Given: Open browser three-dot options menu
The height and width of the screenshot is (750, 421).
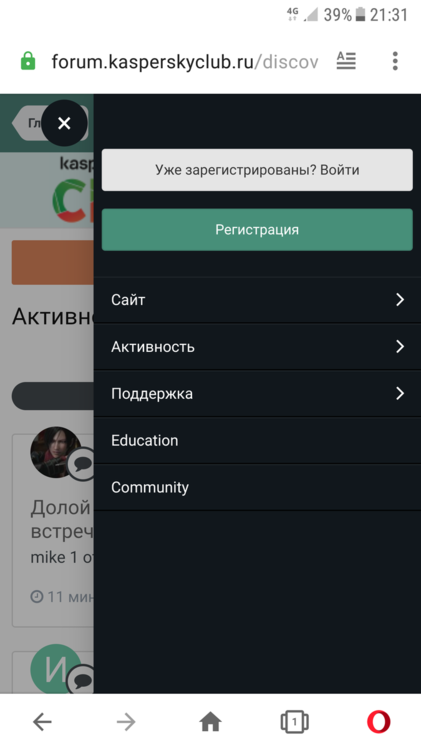Looking at the screenshot, I should click(395, 61).
